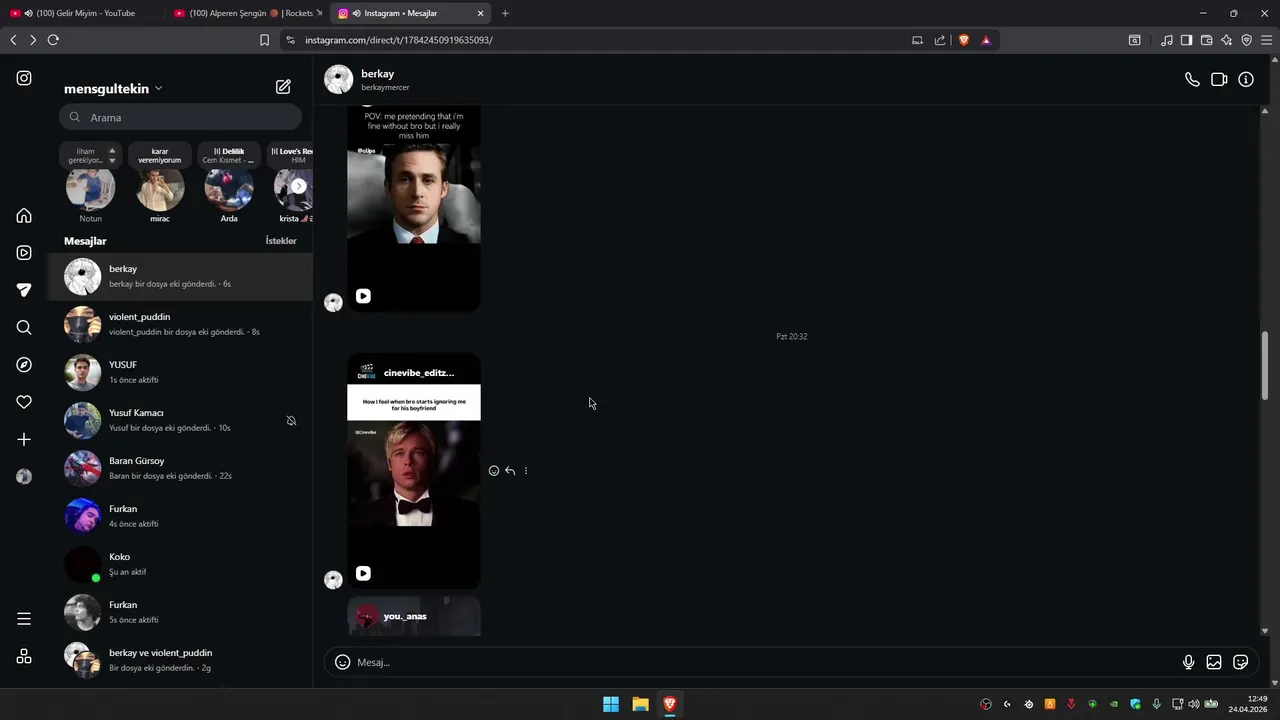Switch to Alperen Şengün Rockets tab

point(248,13)
